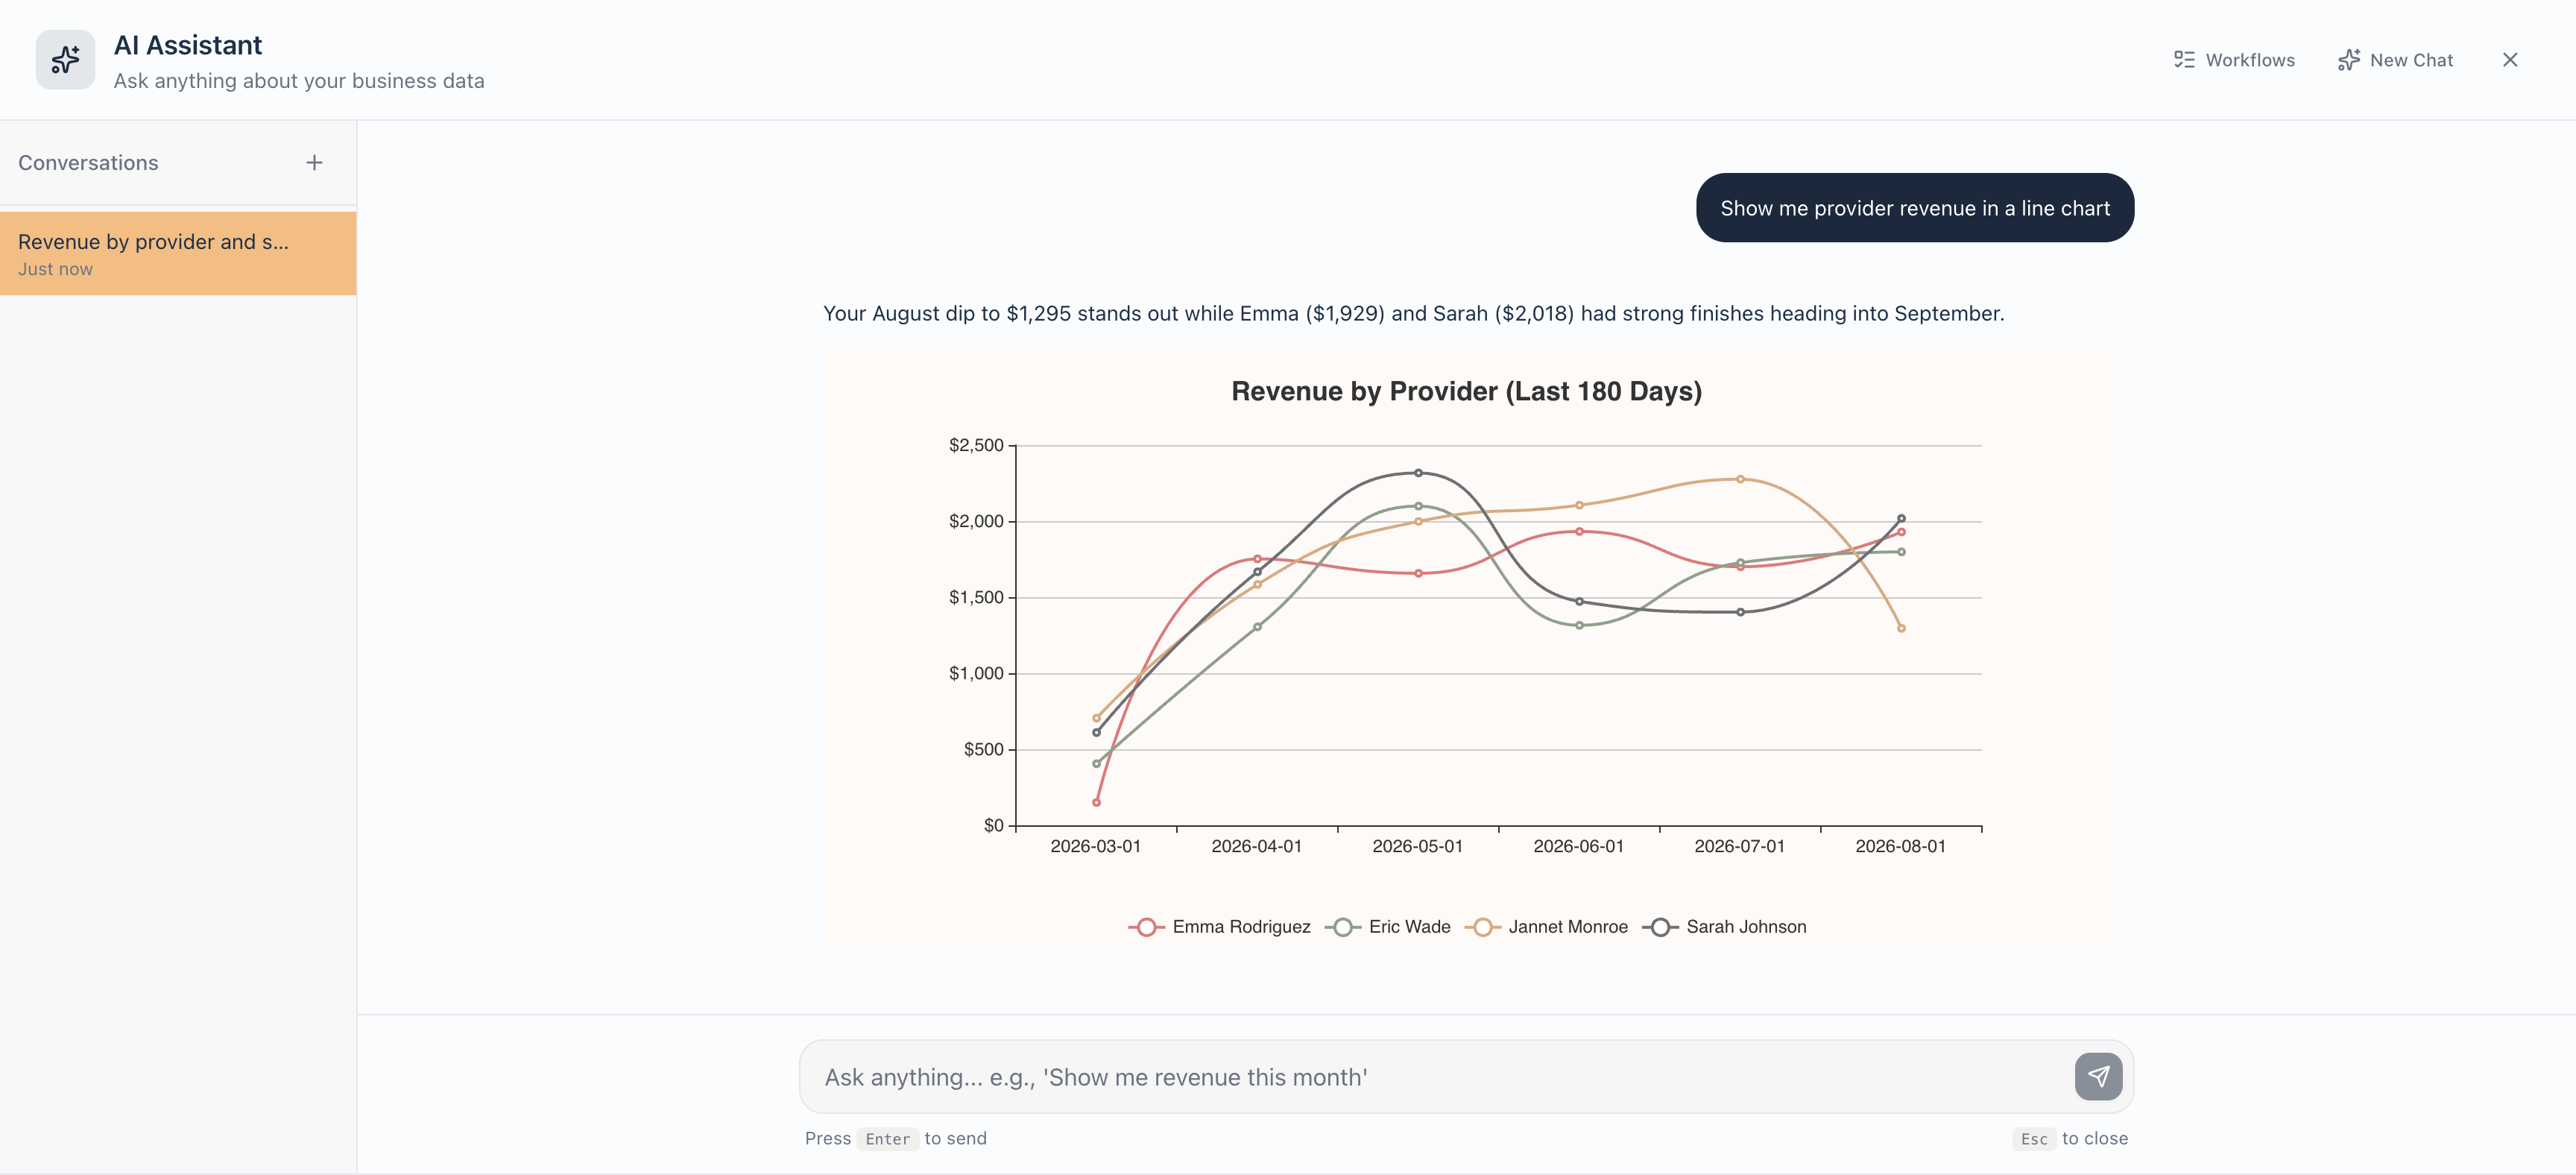
Task: Click the chart title Revenue by Provider
Action: coord(1466,391)
